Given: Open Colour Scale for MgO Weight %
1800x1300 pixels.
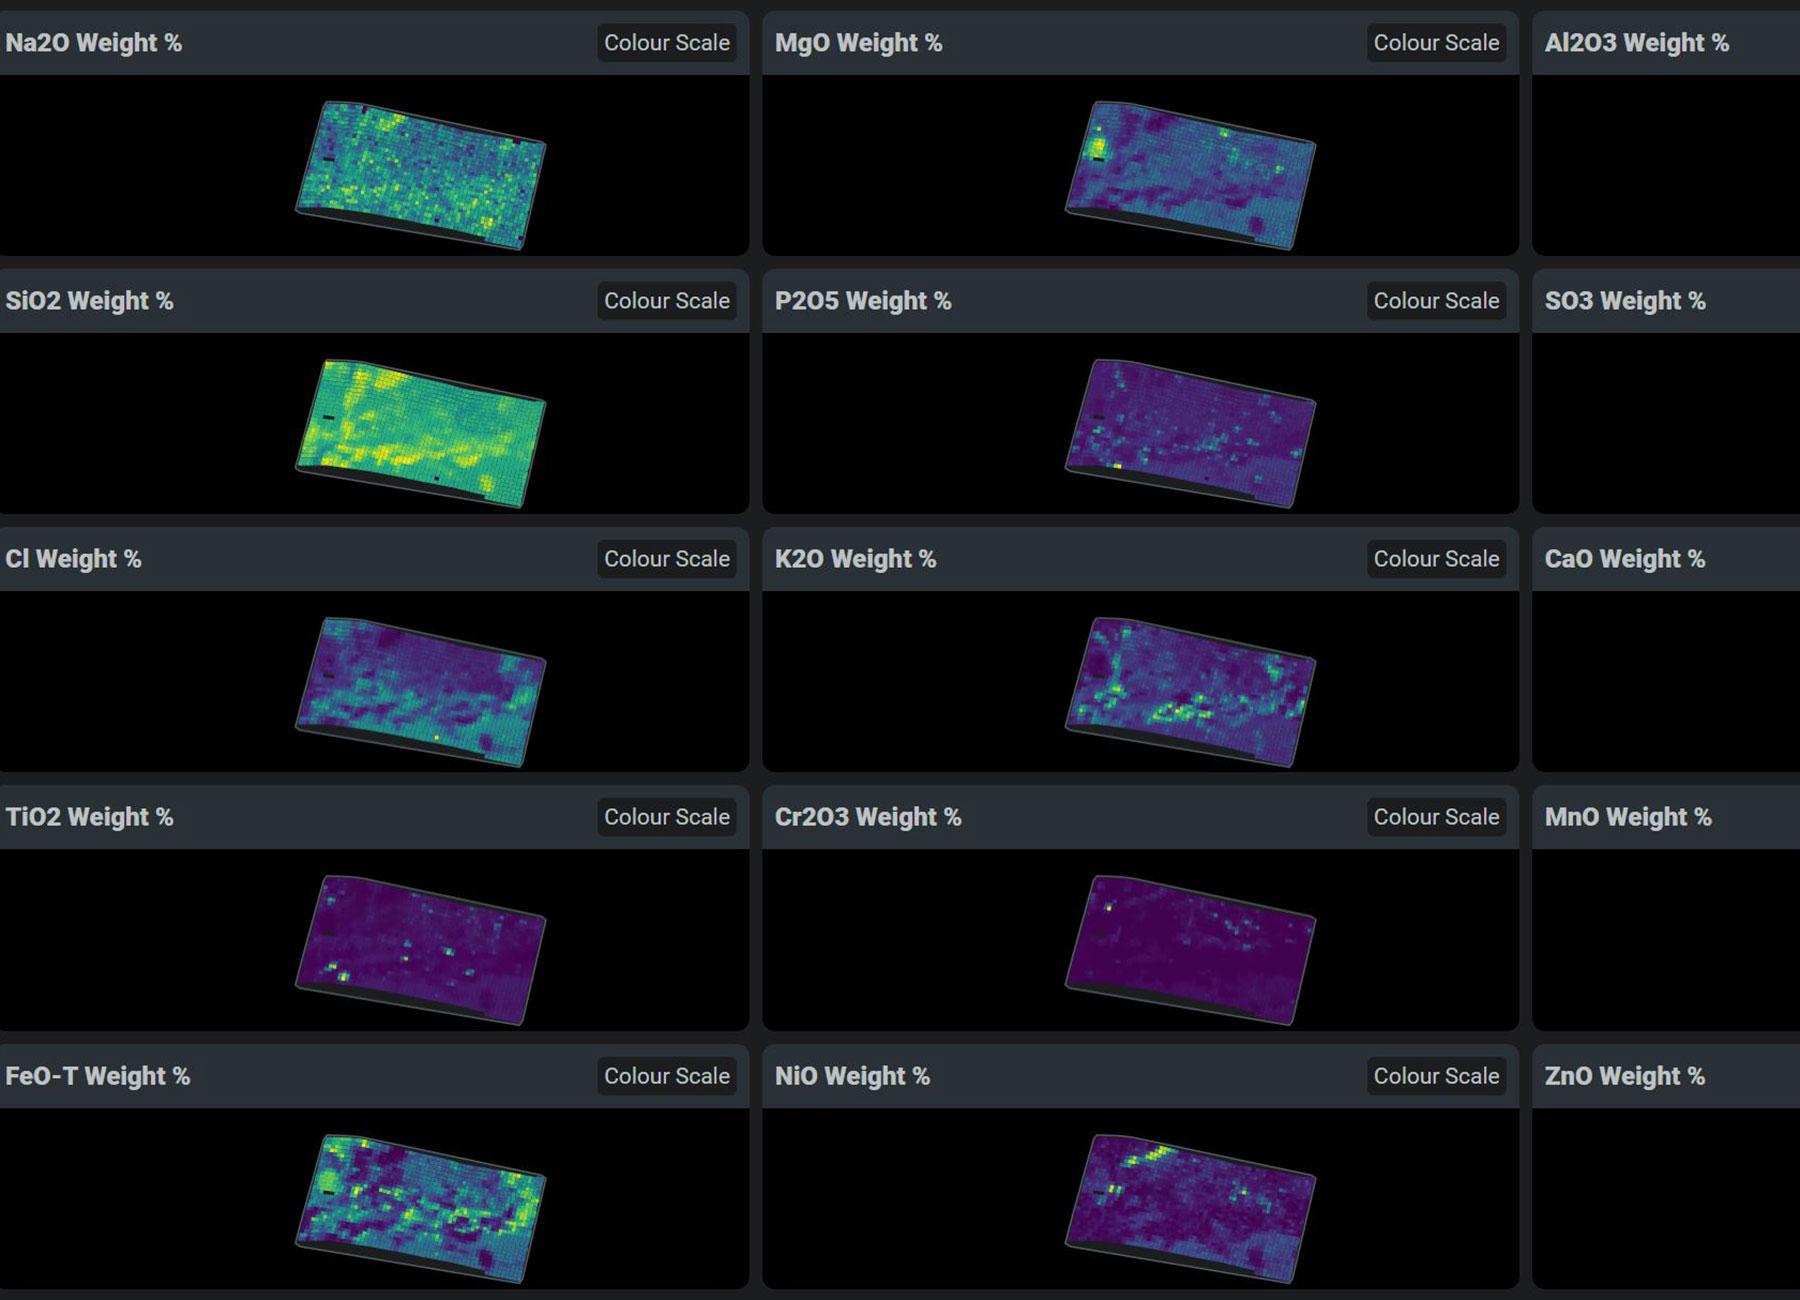Looking at the screenshot, I should (x=1435, y=43).
